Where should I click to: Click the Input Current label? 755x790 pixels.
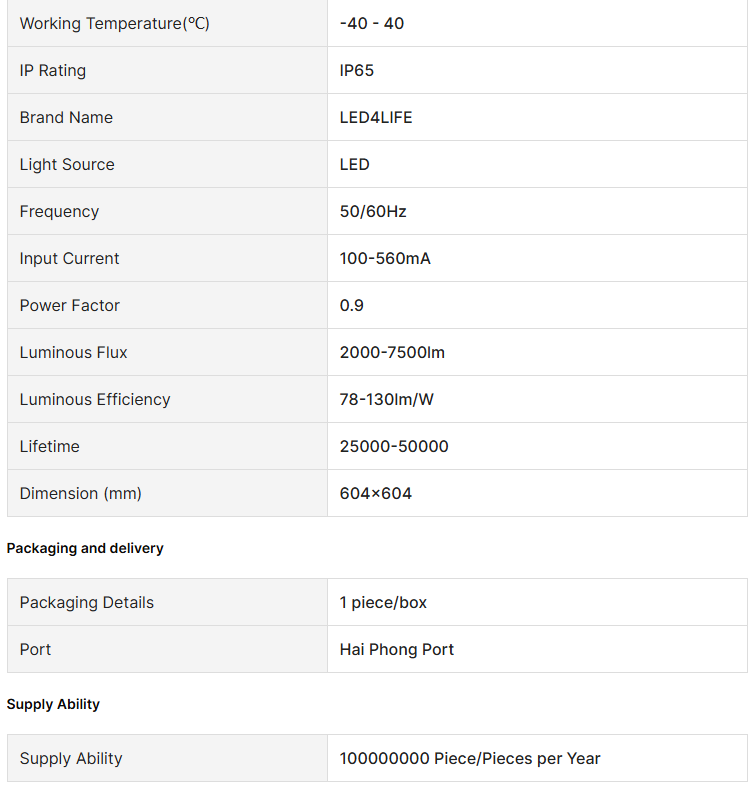click(x=69, y=258)
